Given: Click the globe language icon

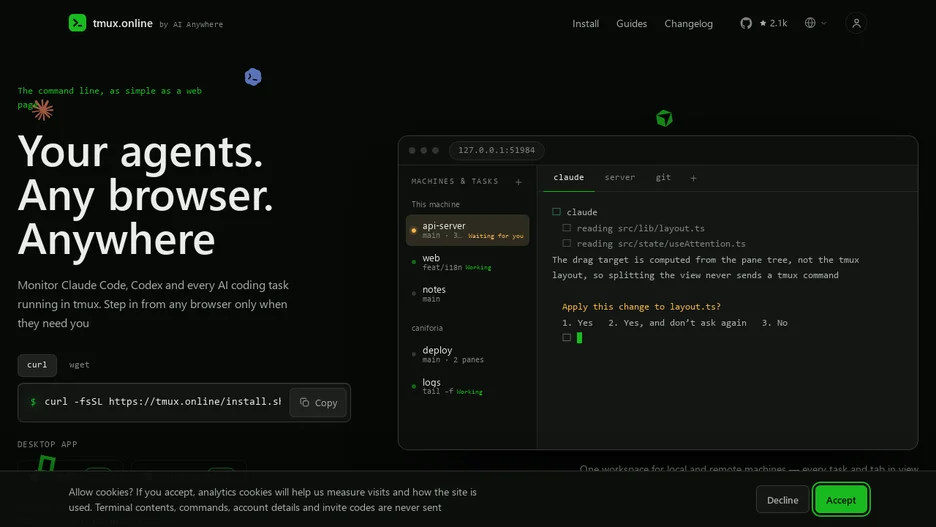Looking at the screenshot, I should point(810,23).
